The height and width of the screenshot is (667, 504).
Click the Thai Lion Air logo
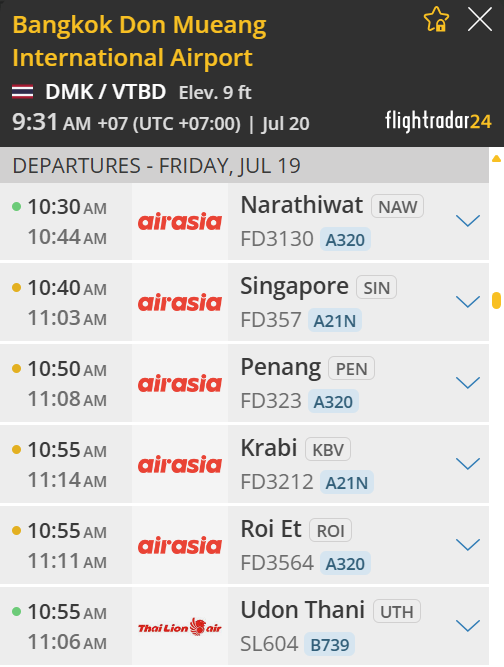179,627
